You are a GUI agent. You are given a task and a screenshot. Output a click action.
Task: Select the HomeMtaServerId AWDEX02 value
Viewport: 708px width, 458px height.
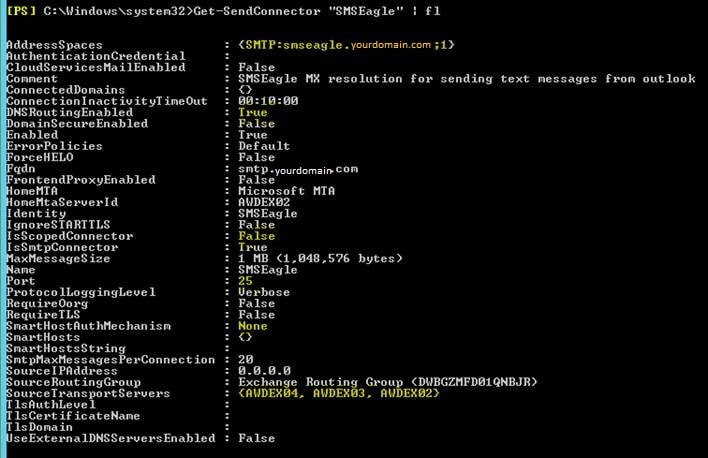tap(264, 202)
